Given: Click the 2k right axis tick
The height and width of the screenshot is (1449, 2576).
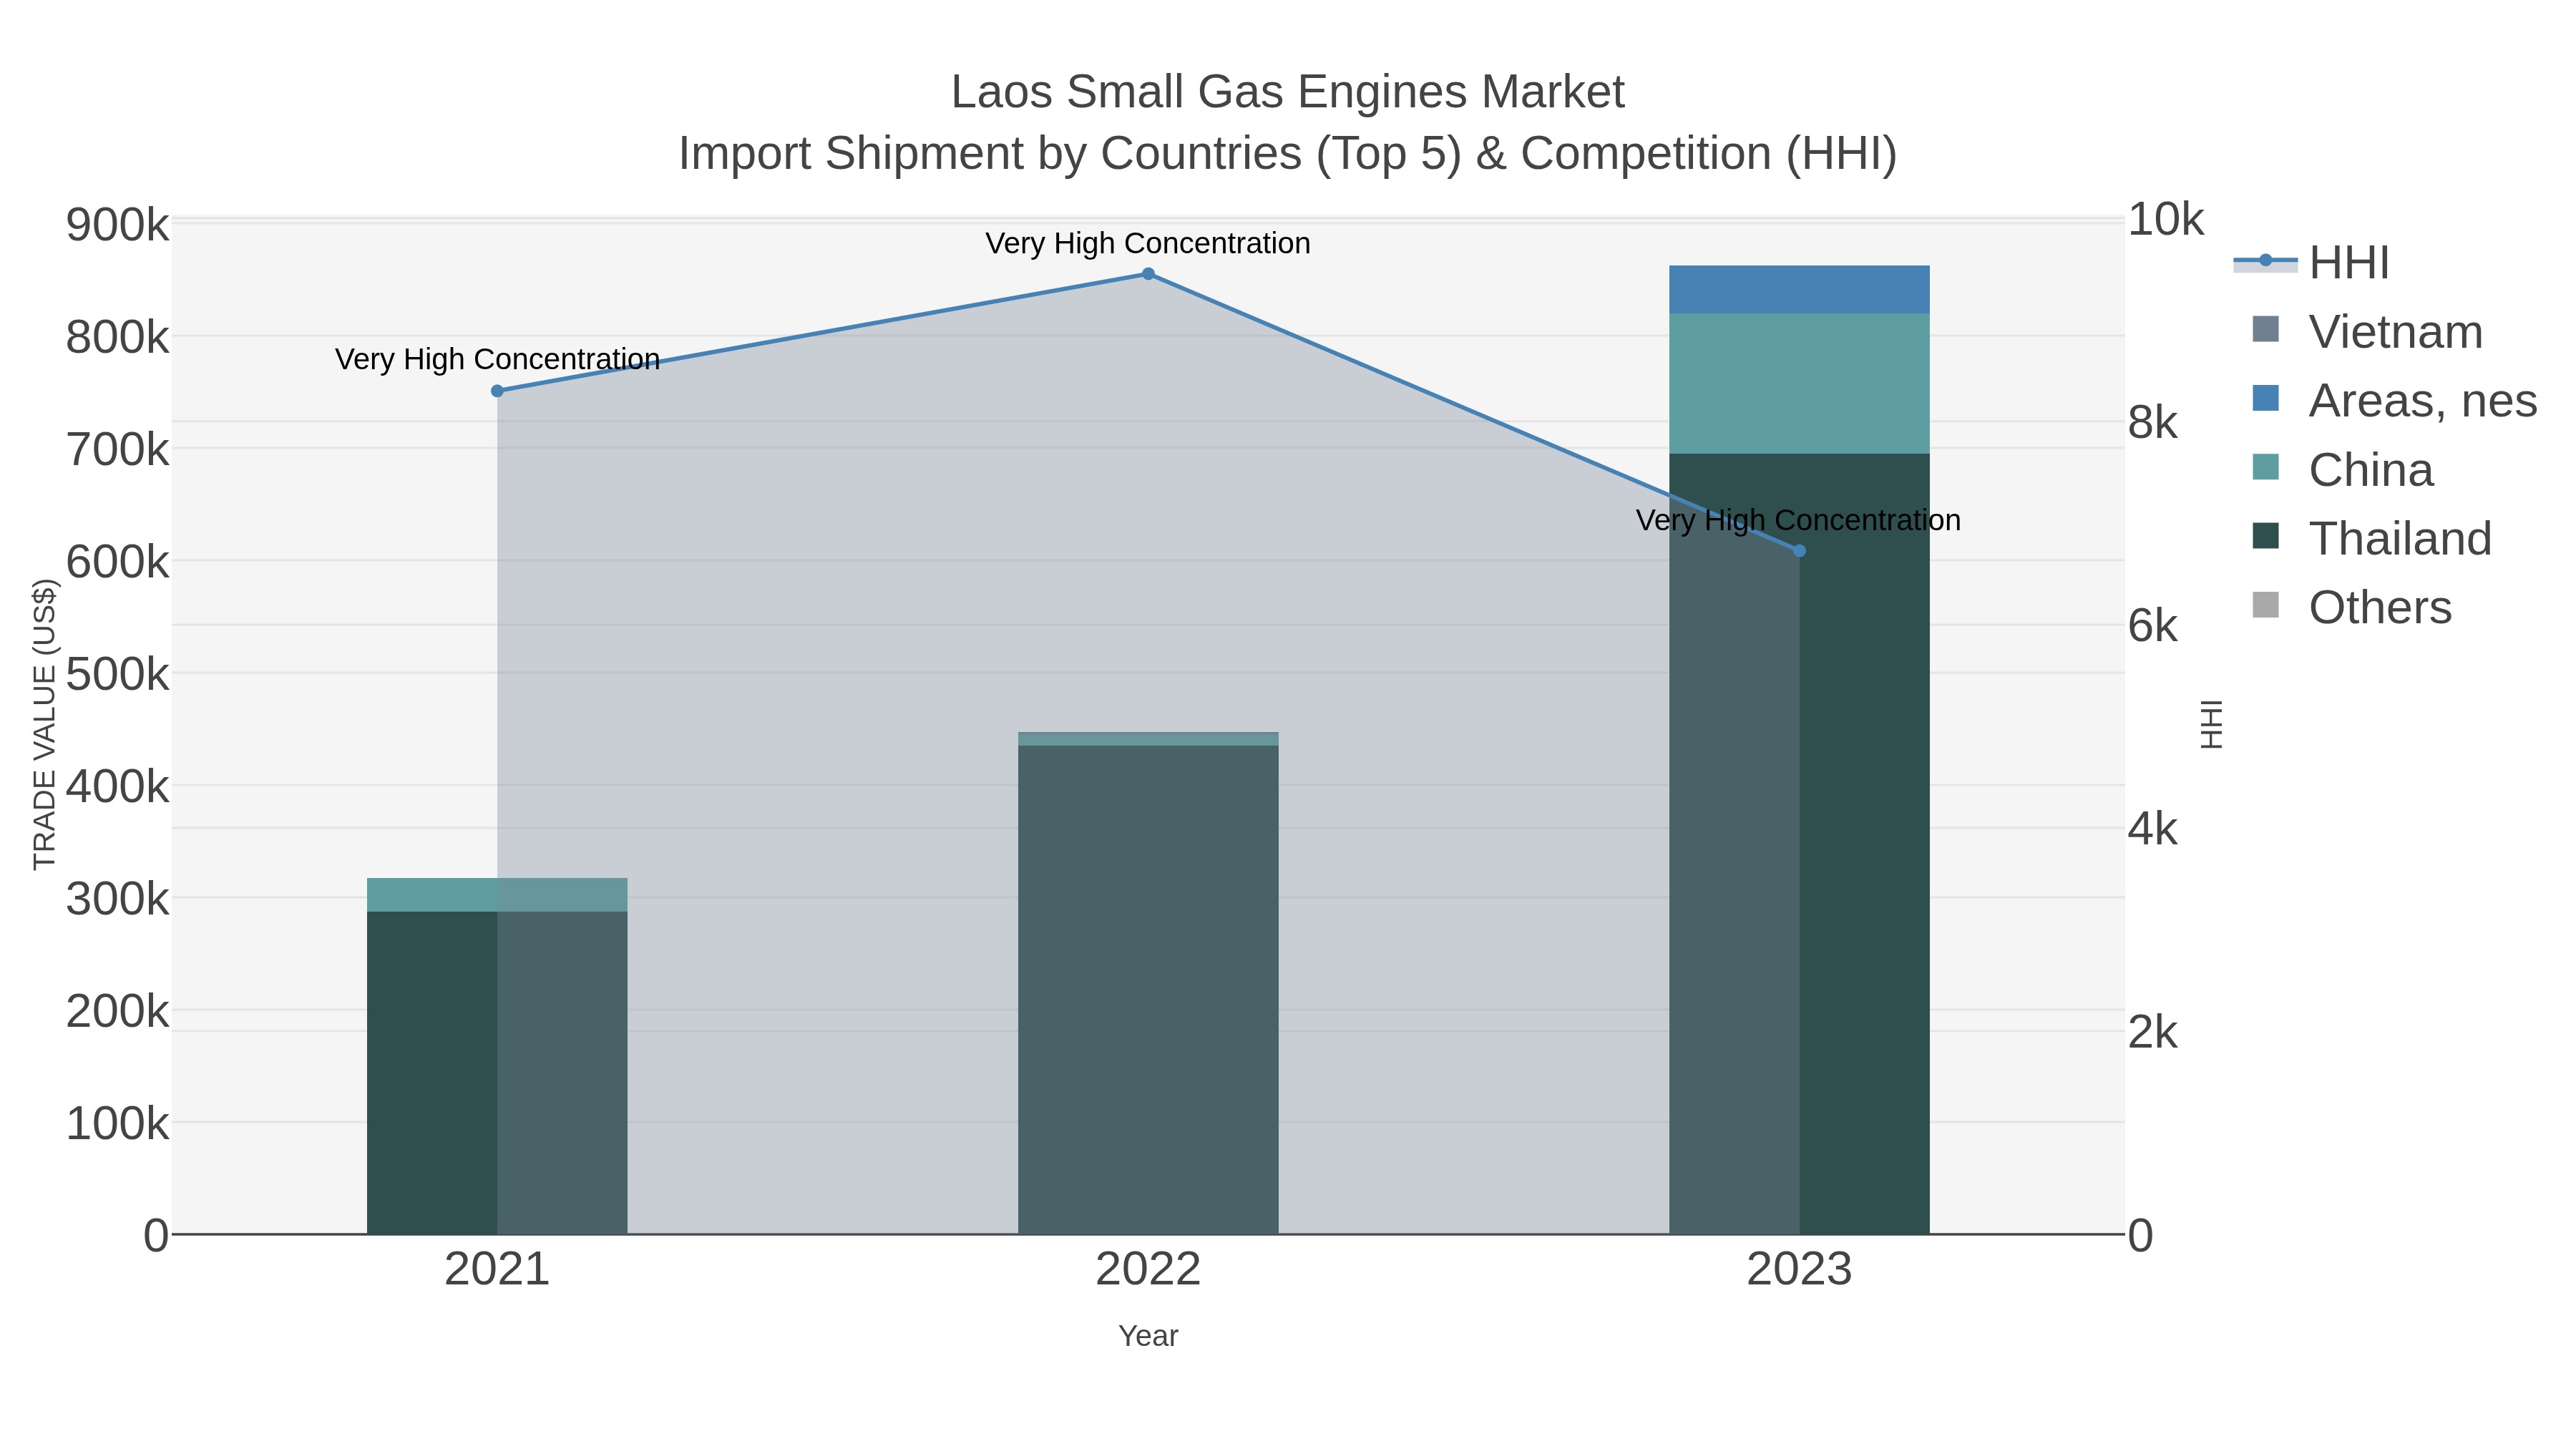Looking at the screenshot, I should tap(2153, 1032).
